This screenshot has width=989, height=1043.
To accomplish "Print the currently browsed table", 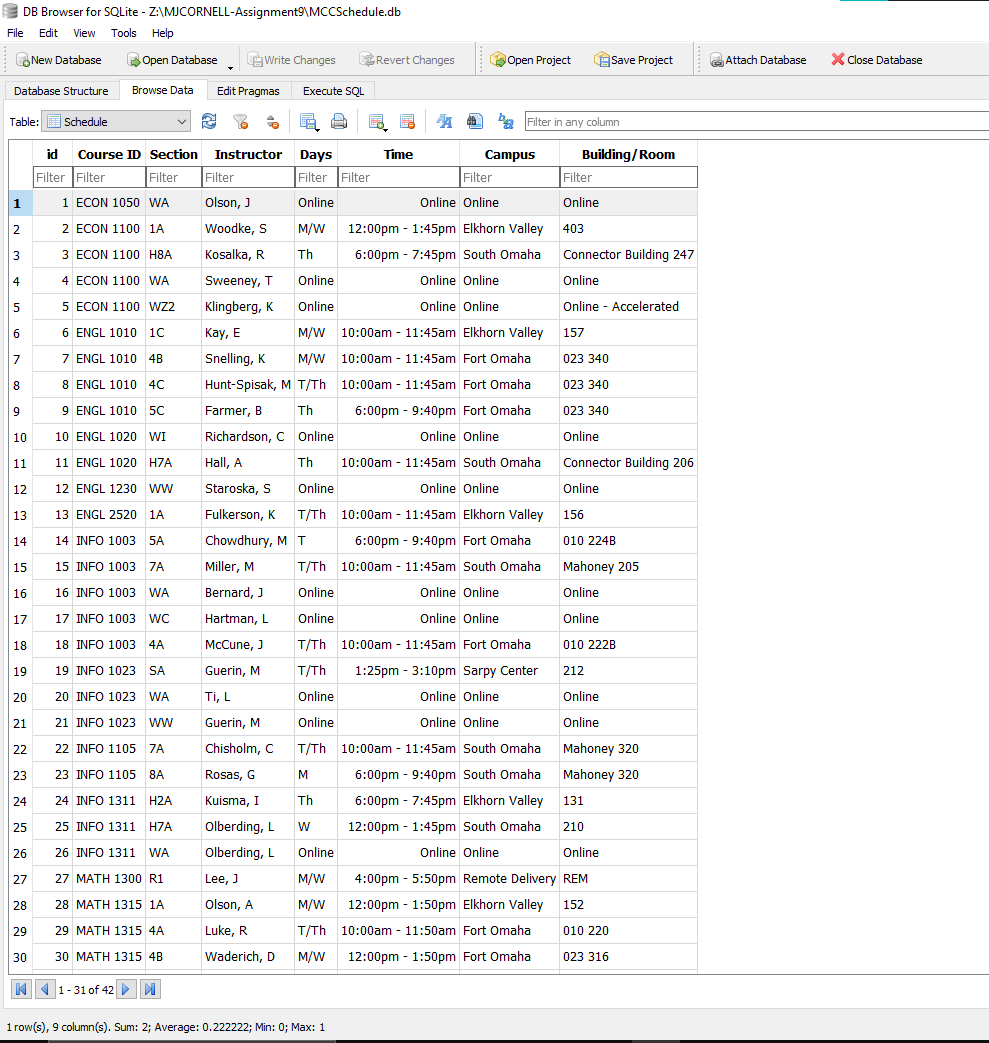I will click(x=340, y=121).
